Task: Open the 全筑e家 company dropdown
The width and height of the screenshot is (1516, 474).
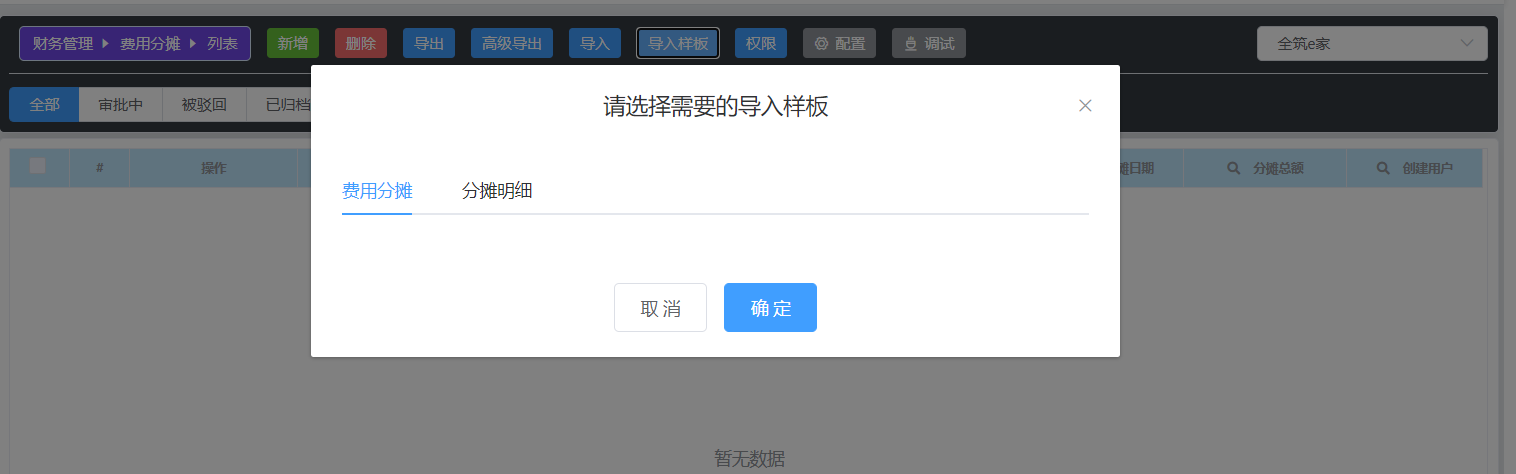Action: [x=1371, y=43]
